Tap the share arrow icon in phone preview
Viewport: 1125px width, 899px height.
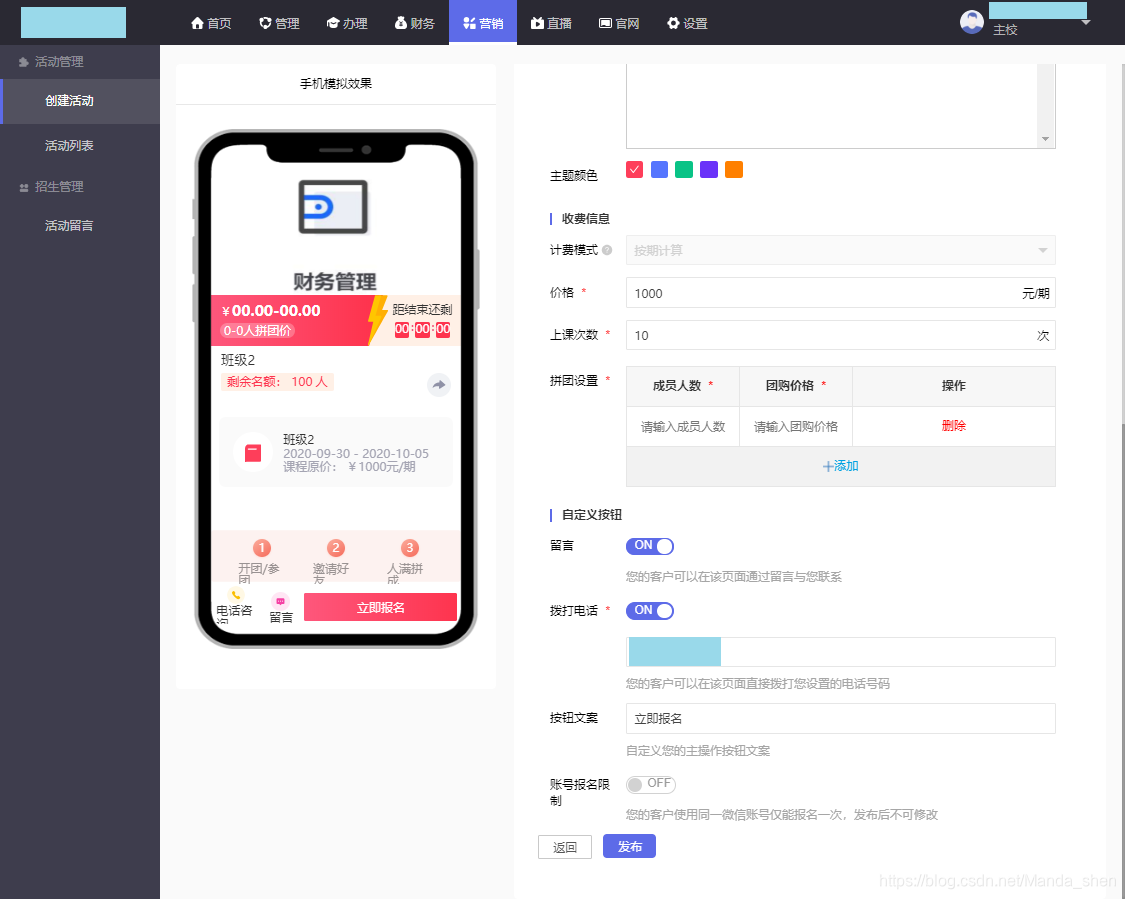coord(438,384)
